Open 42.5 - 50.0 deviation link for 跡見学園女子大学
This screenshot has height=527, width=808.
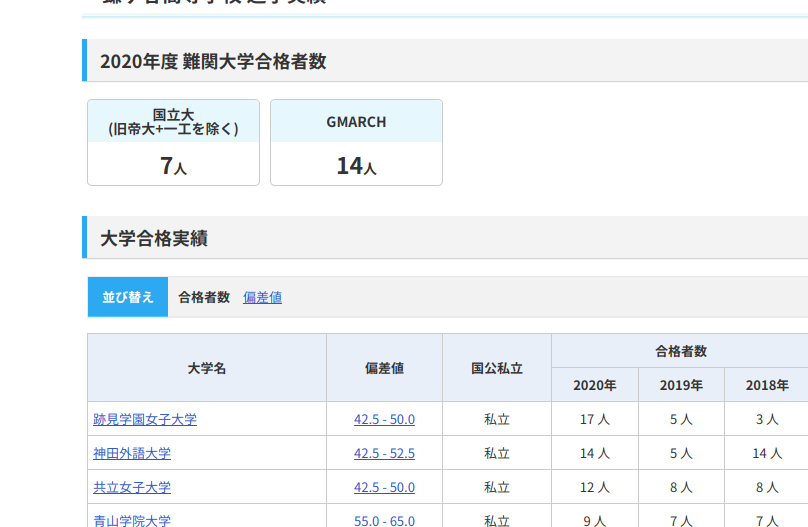pos(384,419)
